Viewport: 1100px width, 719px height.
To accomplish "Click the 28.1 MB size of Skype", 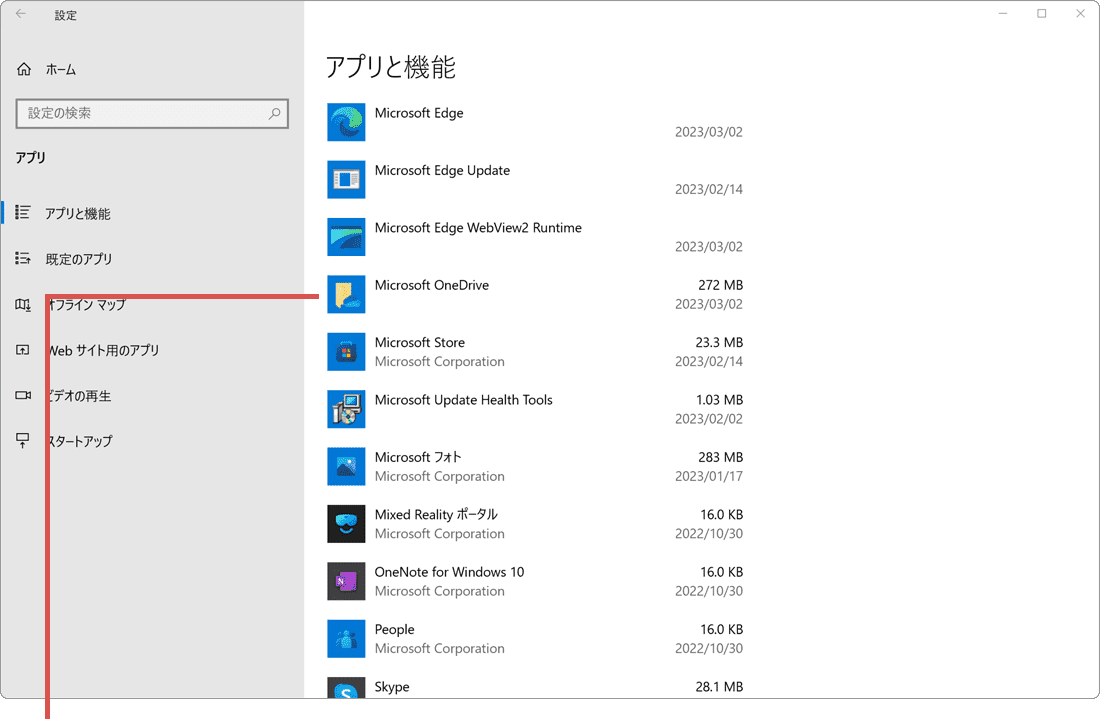I will coord(719,687).
